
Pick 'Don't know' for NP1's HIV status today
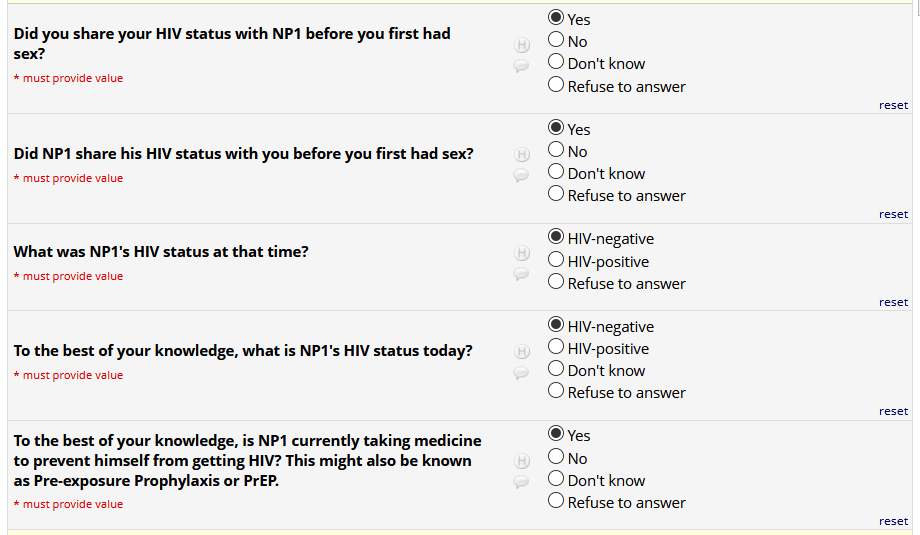(x=557, y=370)
